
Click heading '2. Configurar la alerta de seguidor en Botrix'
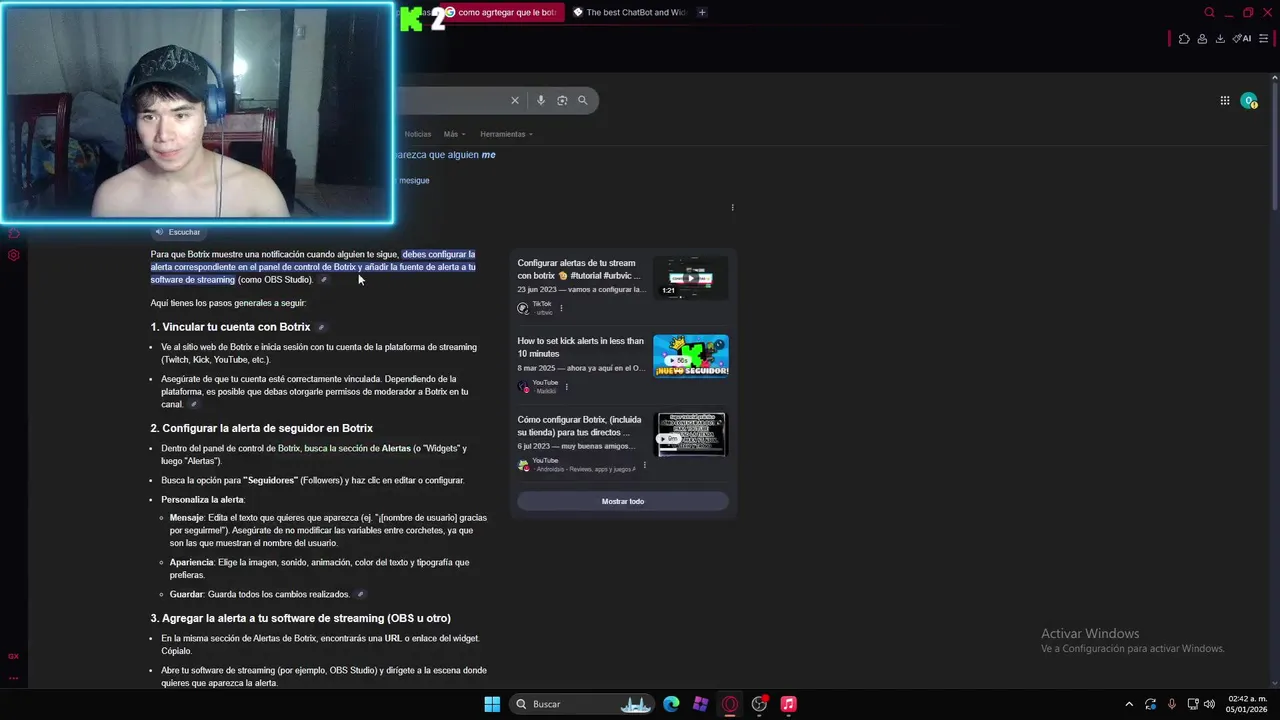[262, 428]
